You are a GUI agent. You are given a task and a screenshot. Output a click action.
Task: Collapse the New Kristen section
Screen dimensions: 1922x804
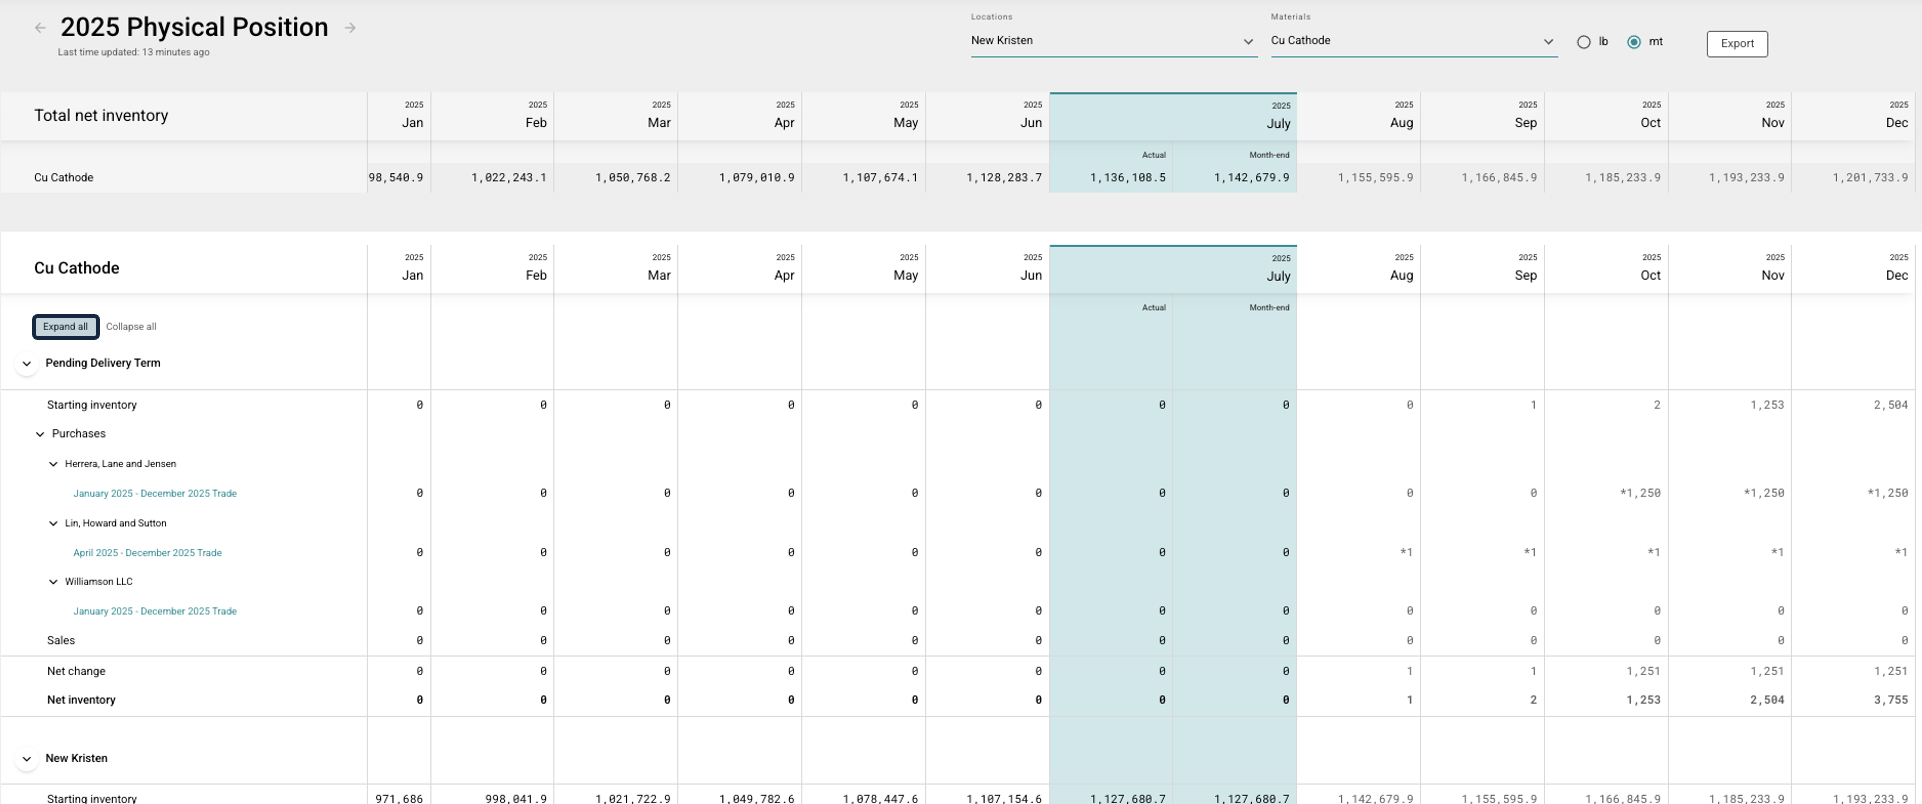point(27,759)
